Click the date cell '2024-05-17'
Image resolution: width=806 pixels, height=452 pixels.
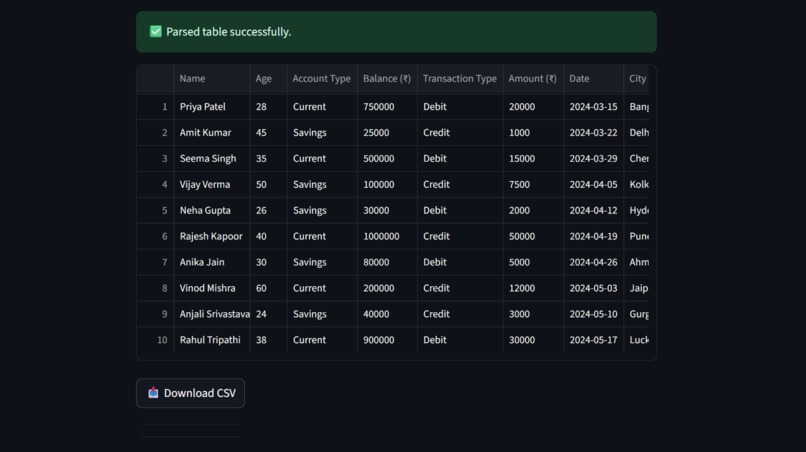point(593,339)
